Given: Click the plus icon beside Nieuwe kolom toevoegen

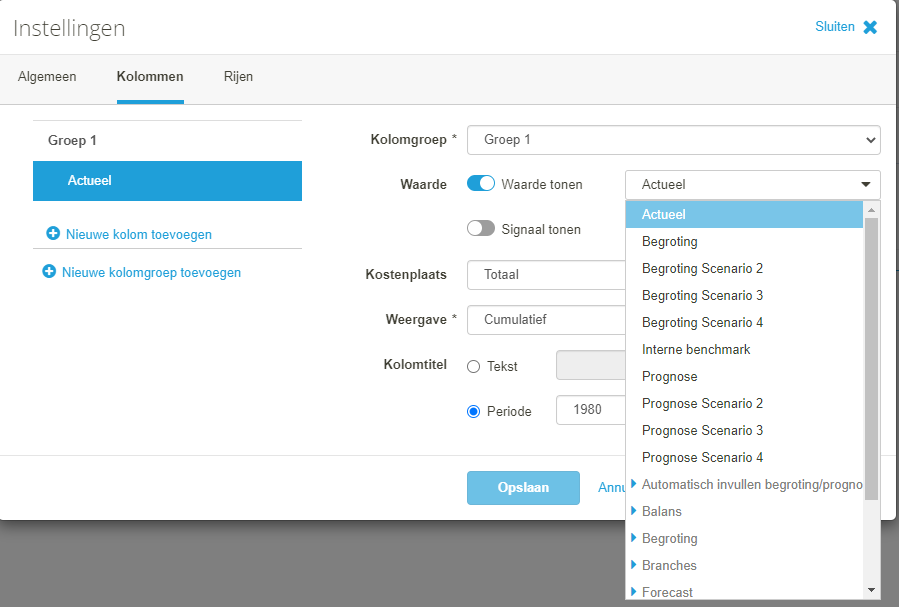Looking at the screenshot, I should pos(53,233).
